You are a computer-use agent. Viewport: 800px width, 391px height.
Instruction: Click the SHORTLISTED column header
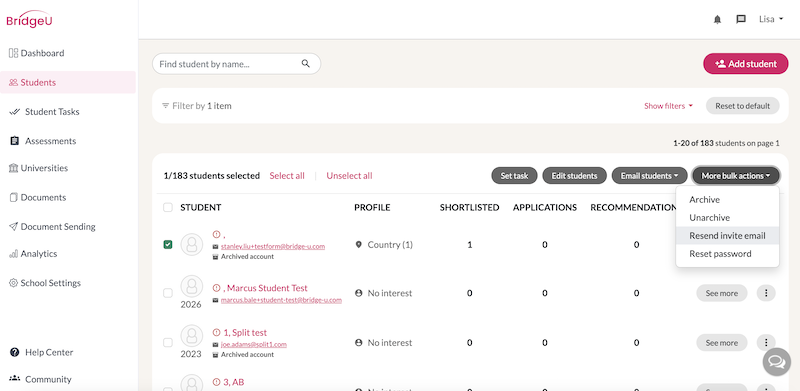[x=469, y=207]
